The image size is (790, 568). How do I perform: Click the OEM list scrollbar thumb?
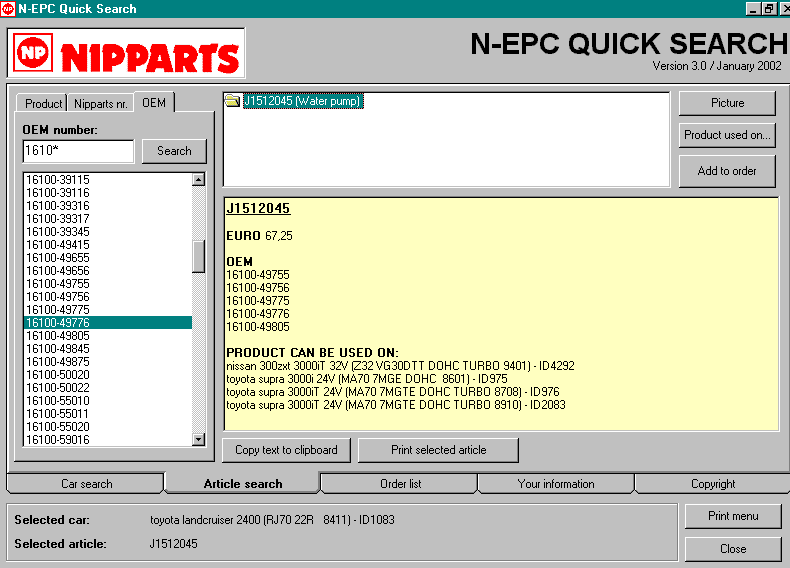[199, 257]
